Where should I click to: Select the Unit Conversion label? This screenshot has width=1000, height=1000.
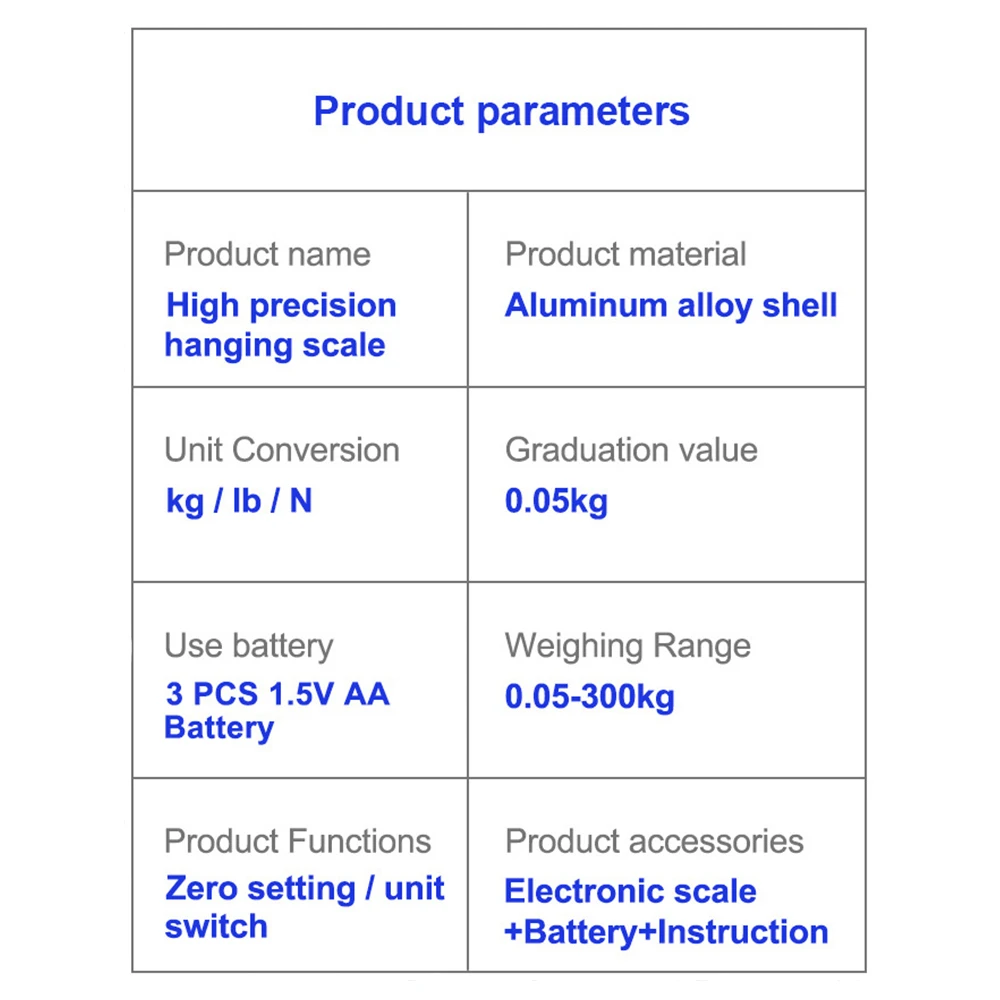click(281, 450)
